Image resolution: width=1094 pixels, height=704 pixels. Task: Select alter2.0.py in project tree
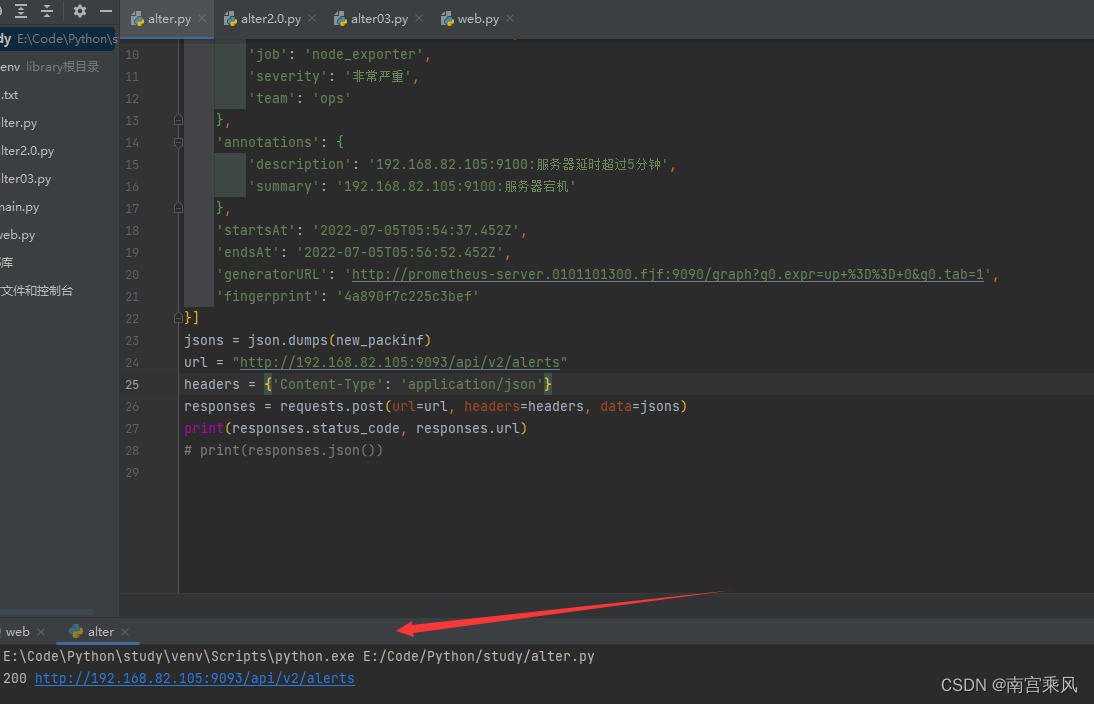27,151
